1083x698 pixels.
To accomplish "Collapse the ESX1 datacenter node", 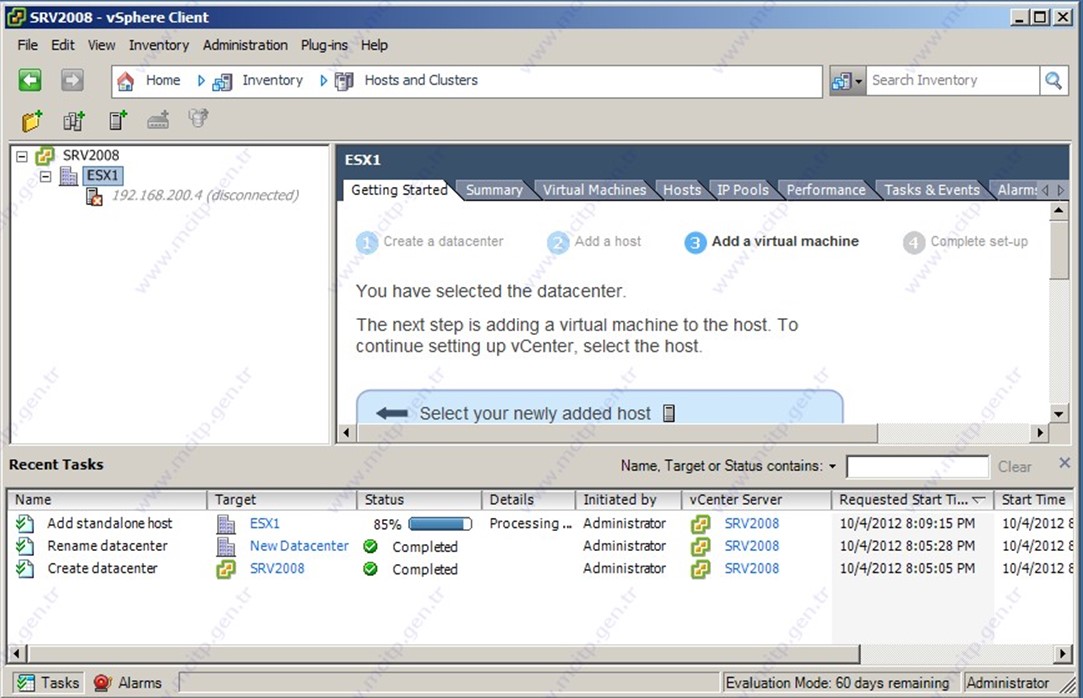I will click(x=46, y=177).
